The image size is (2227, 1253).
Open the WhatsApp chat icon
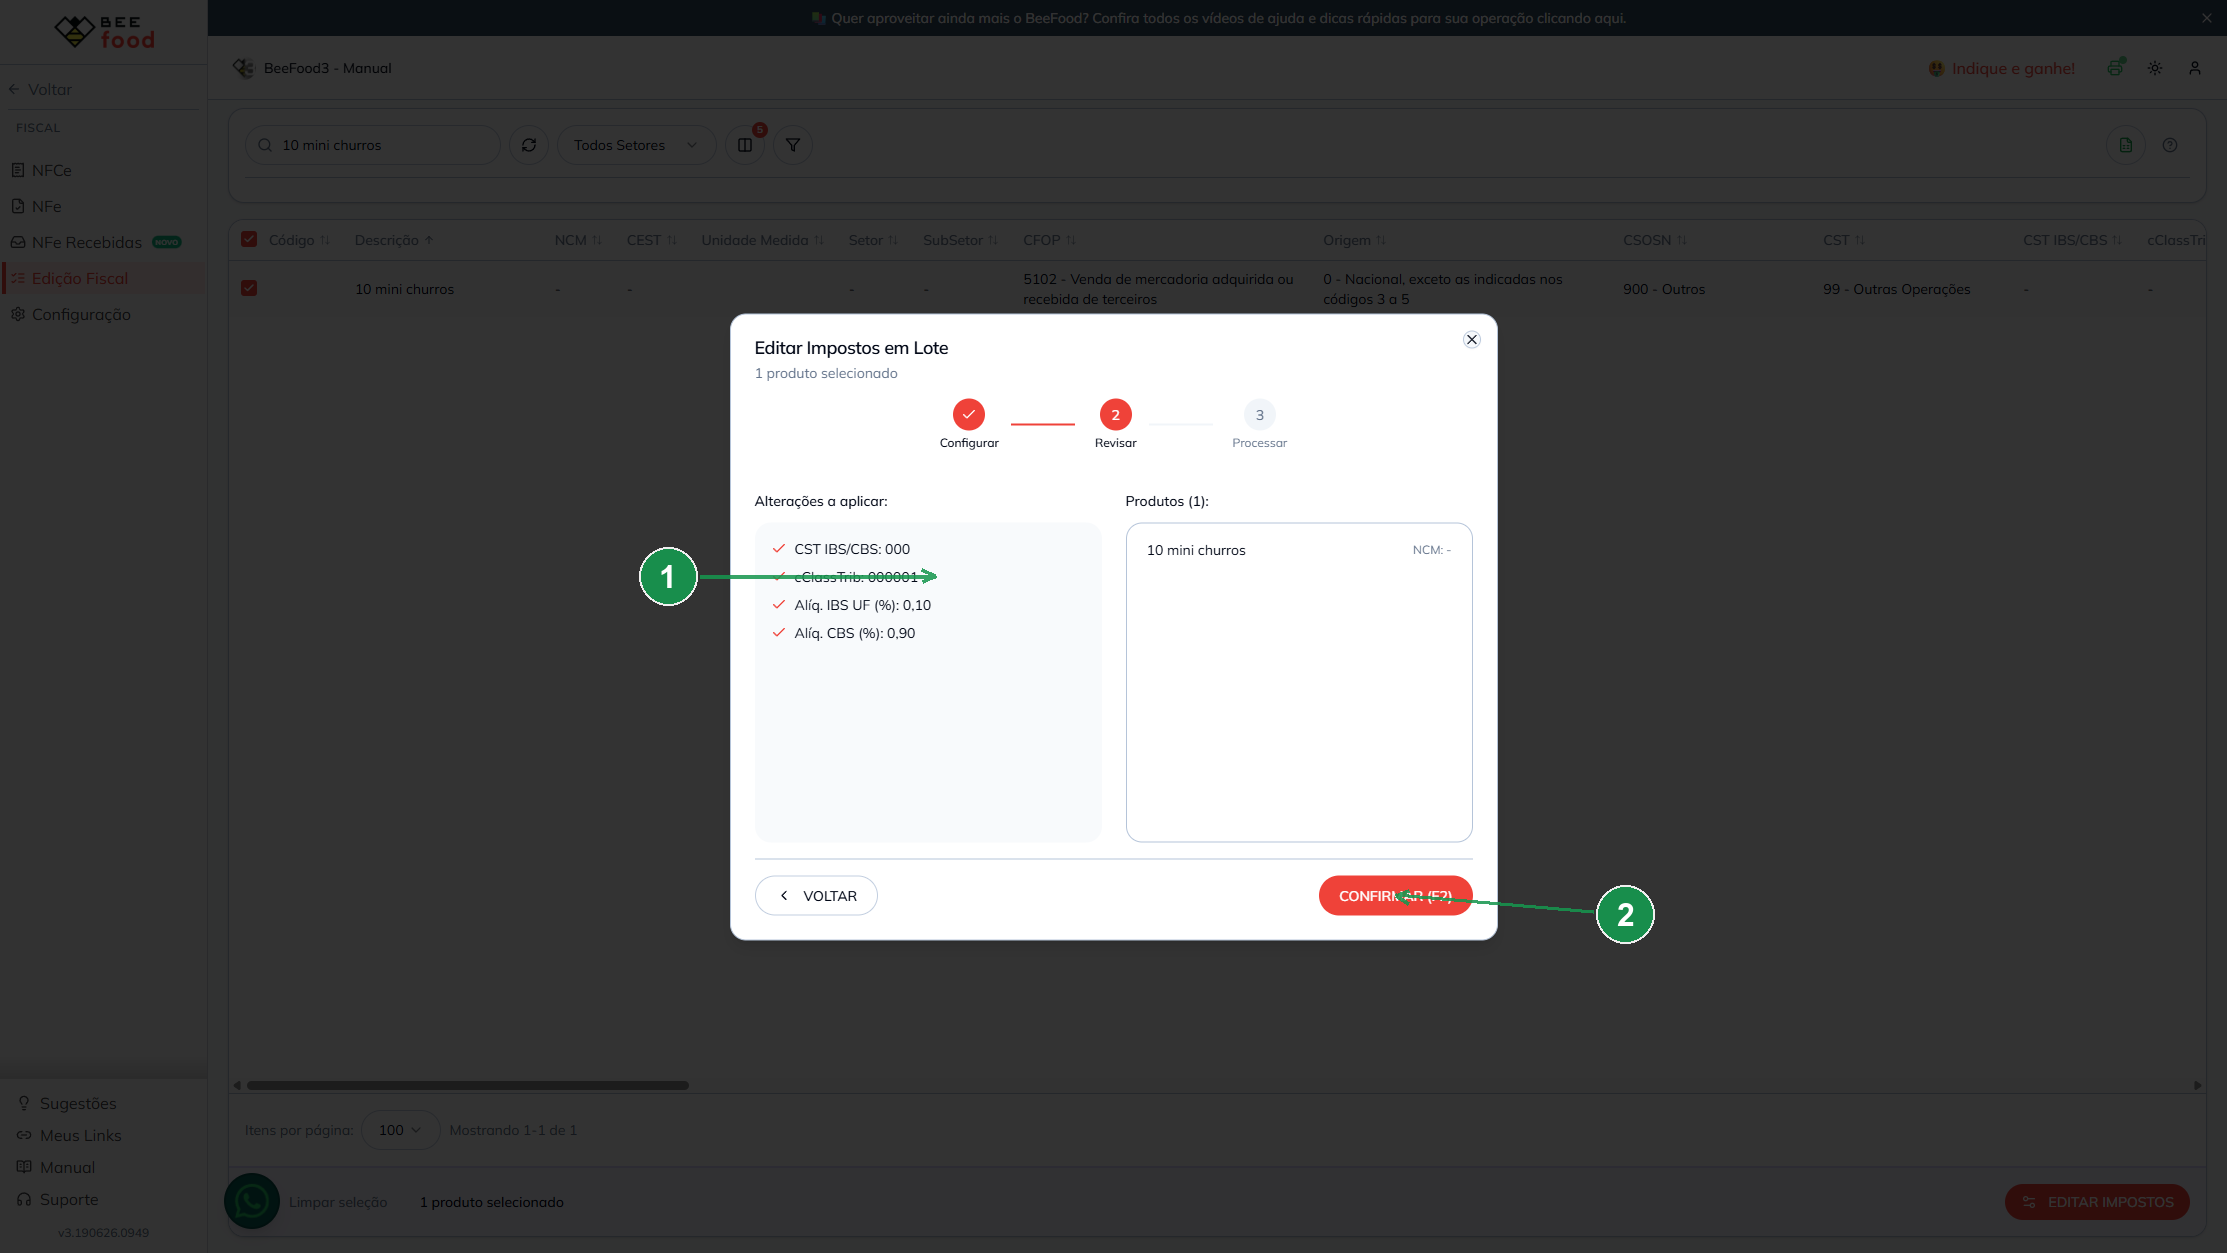[252, 1201]
